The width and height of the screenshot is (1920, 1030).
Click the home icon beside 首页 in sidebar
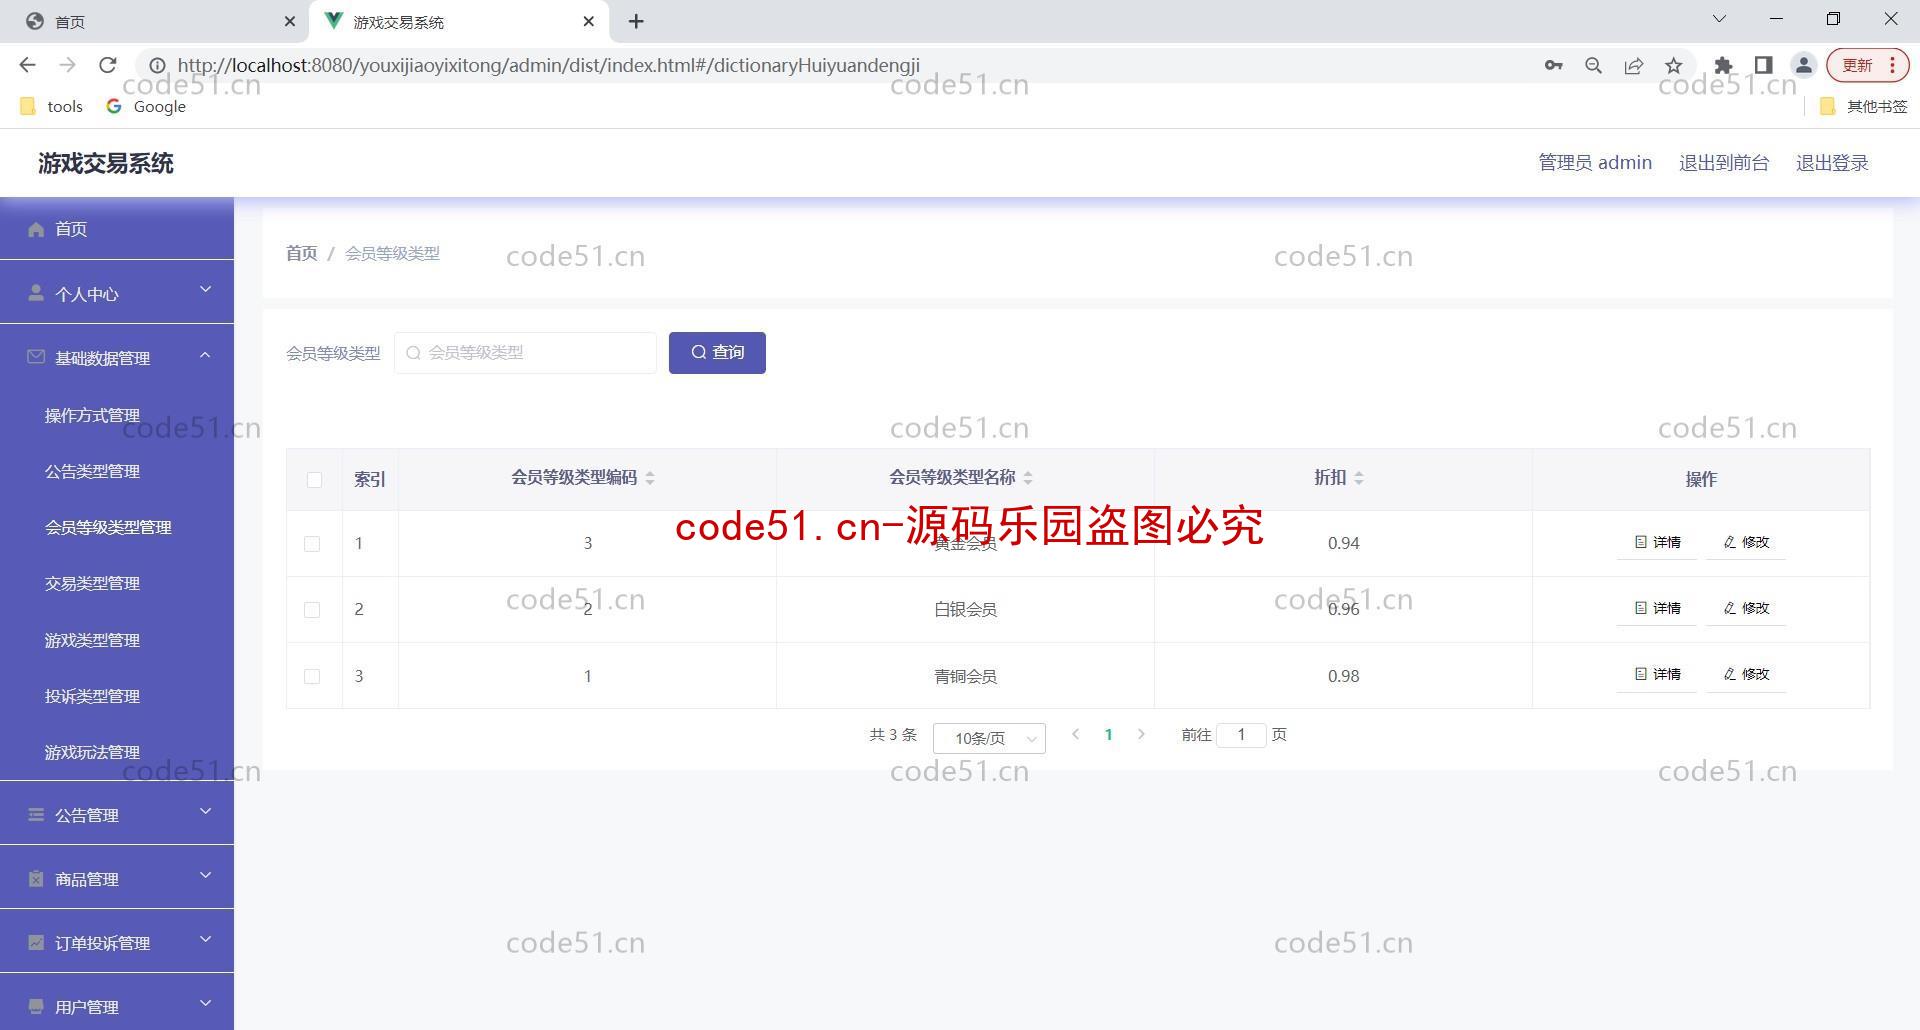(36, 230)
